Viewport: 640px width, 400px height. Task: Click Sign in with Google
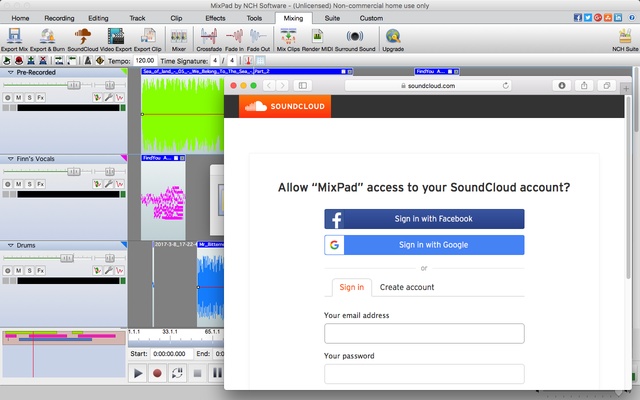[x=424, y=245]
